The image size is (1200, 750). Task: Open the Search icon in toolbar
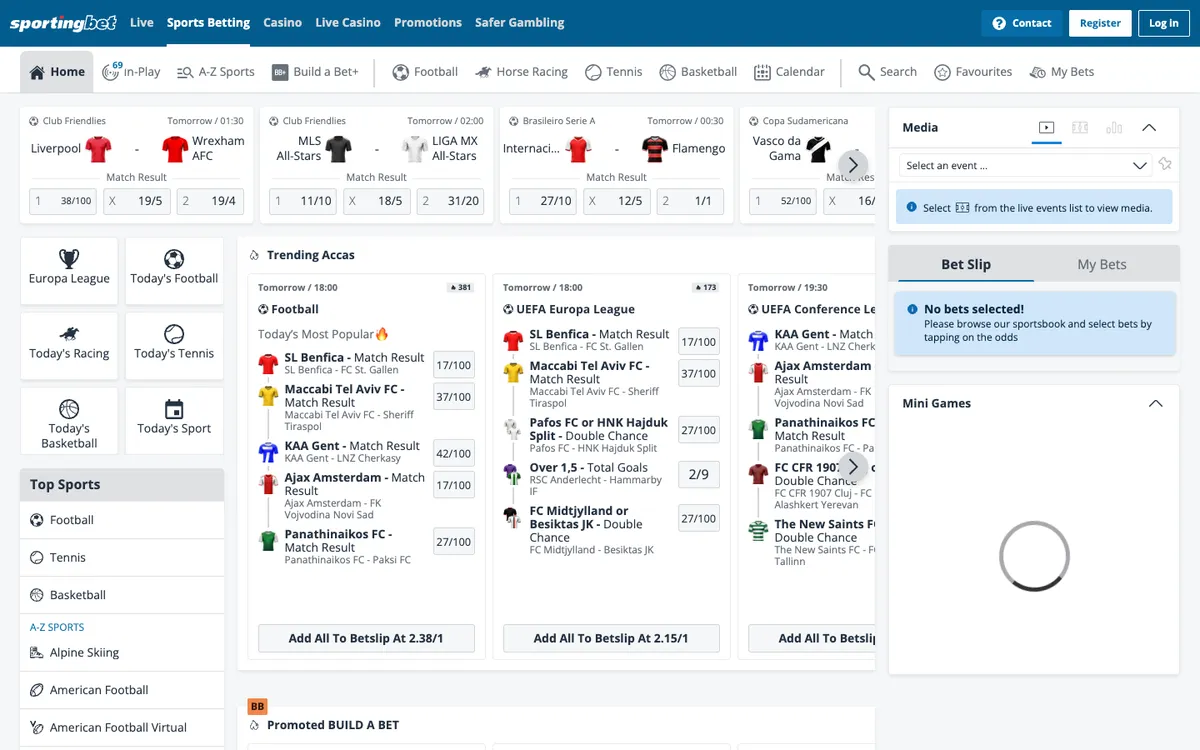click(887, 72)
